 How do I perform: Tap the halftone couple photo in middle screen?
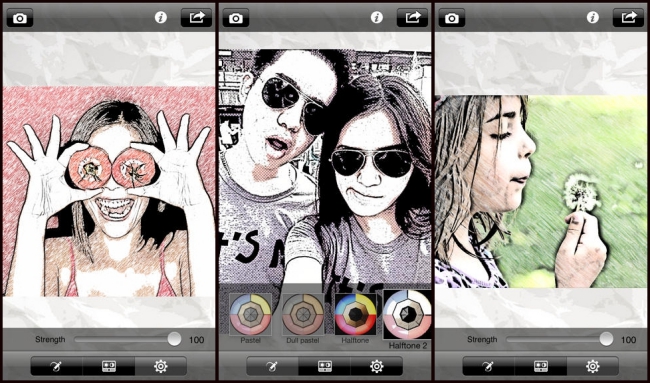tap(325, 166)
